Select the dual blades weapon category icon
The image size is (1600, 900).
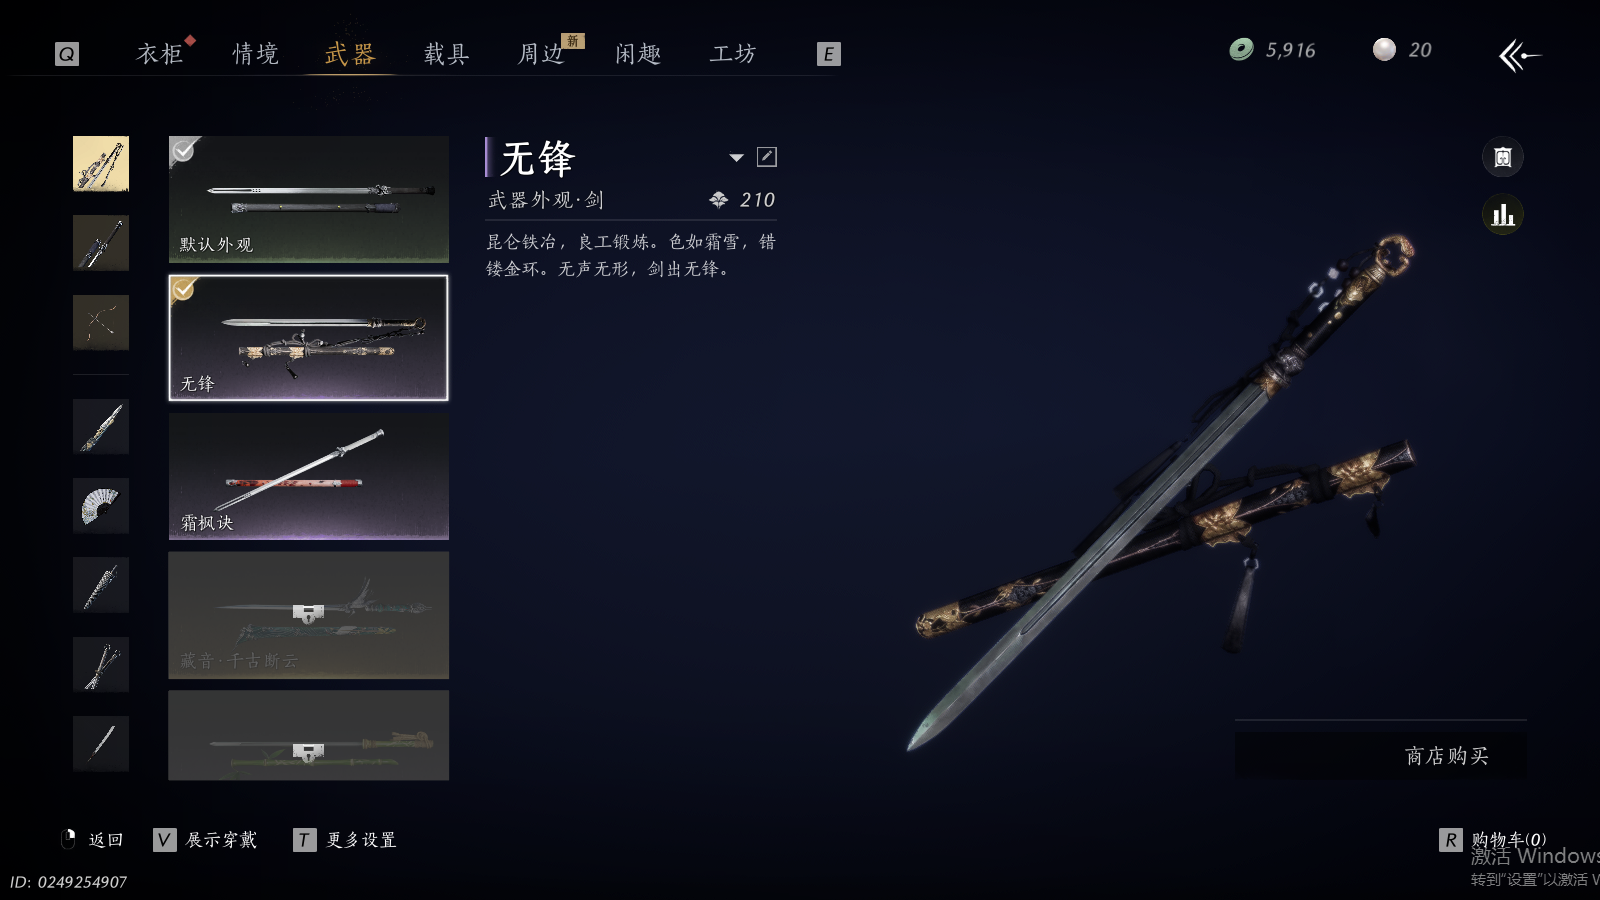(101, 664)
